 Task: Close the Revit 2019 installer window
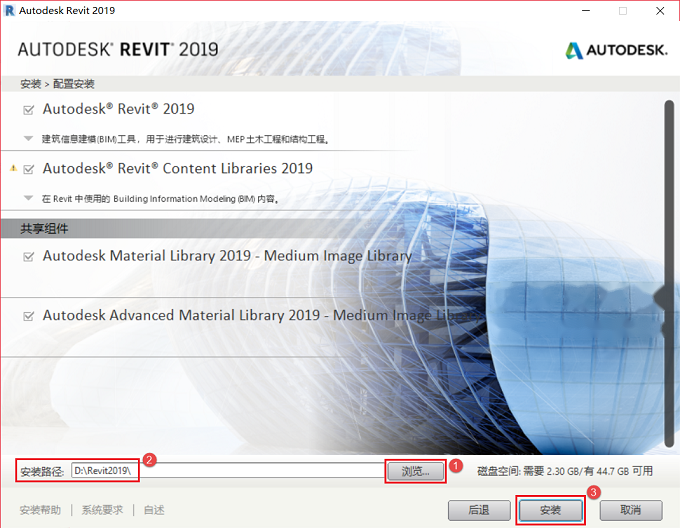click(x=660, y=11)
